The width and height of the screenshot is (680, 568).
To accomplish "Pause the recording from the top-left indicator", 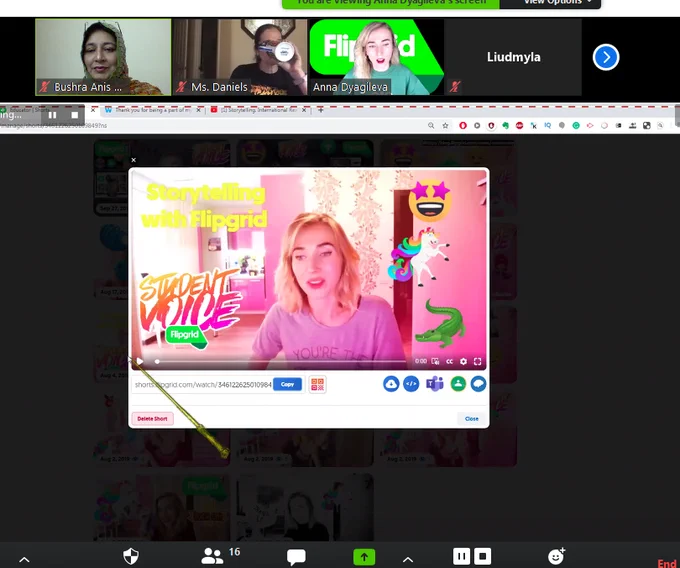I will (x=52, y=115).
